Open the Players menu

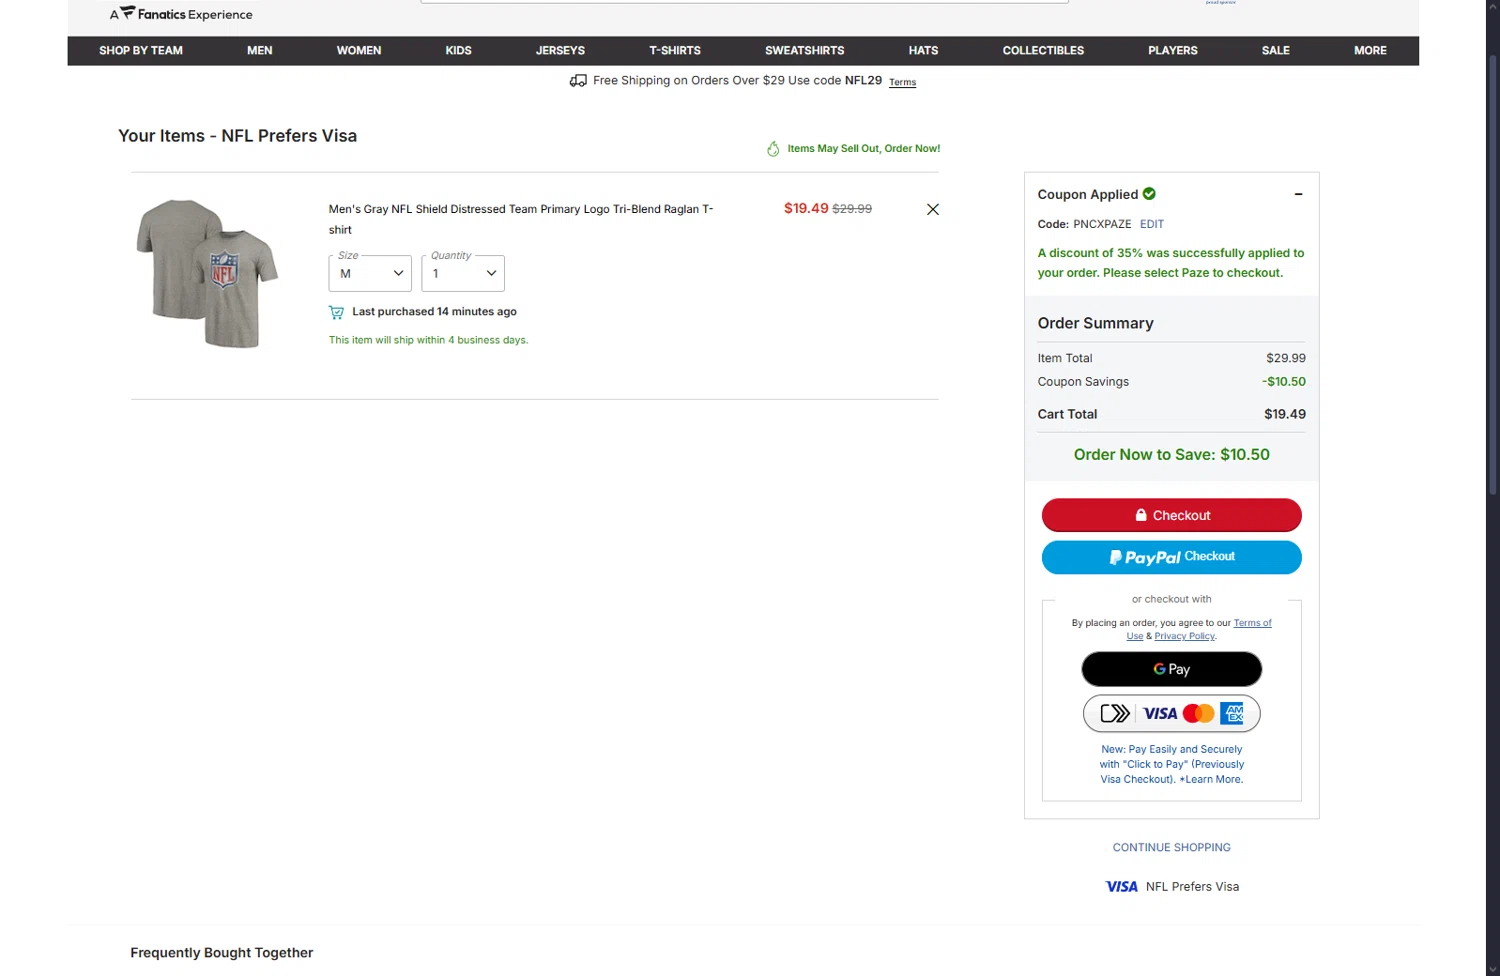pos(1173,50)
